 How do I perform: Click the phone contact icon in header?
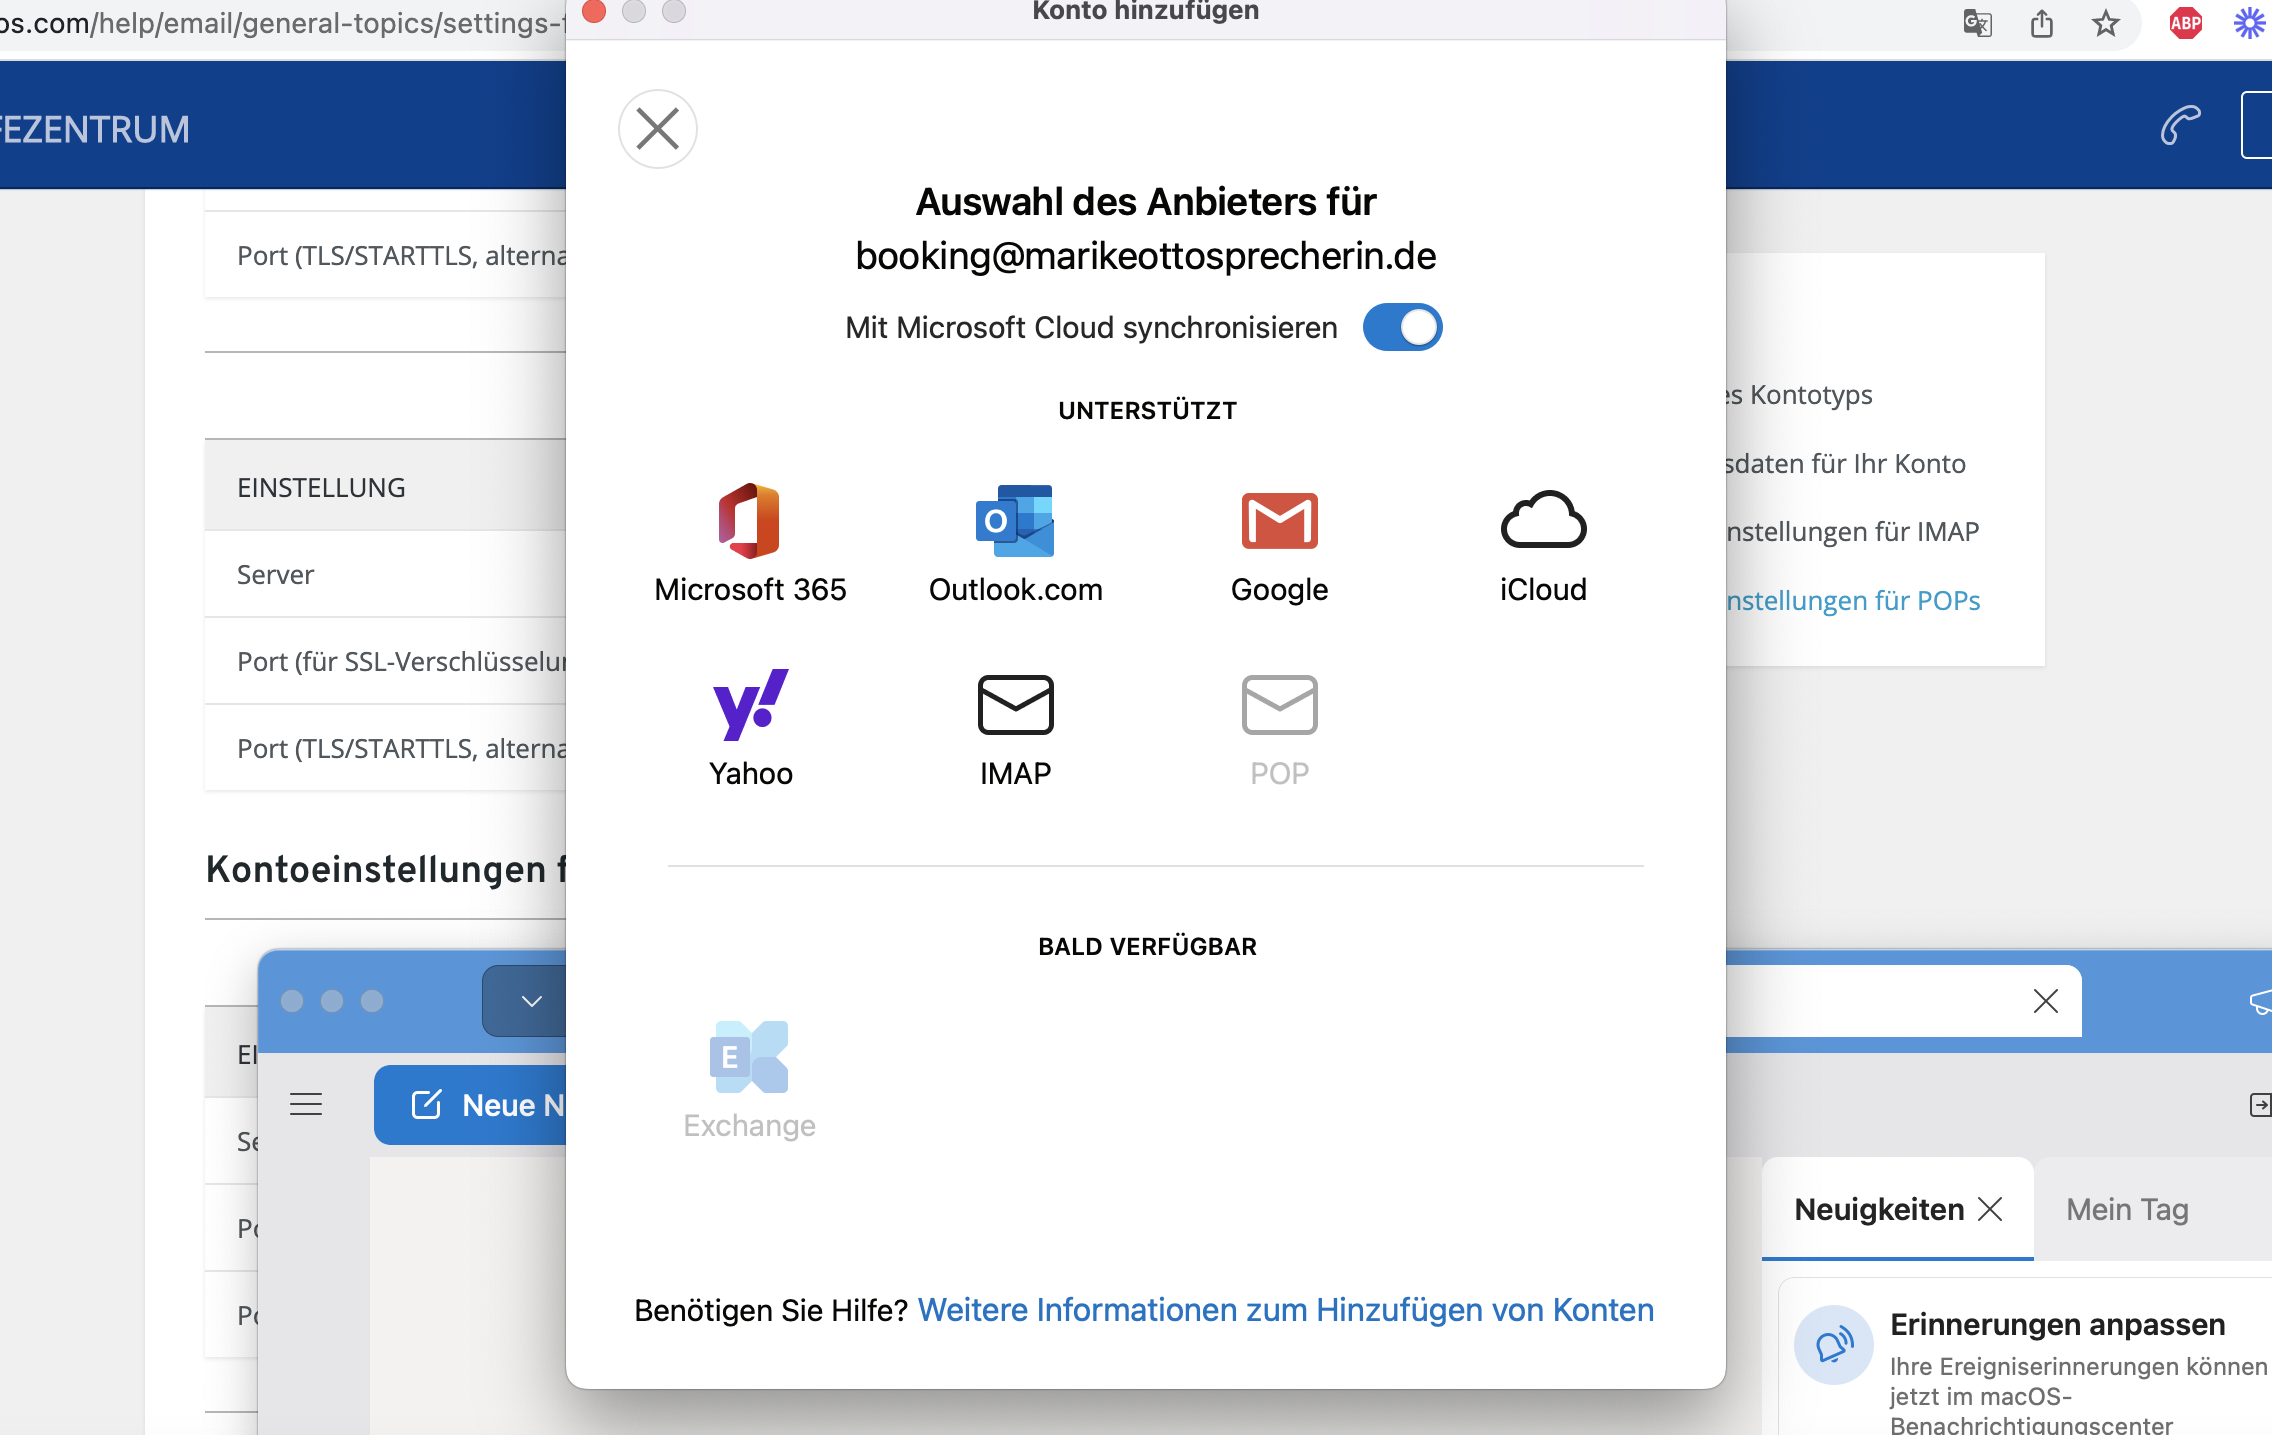(2180, 126)
